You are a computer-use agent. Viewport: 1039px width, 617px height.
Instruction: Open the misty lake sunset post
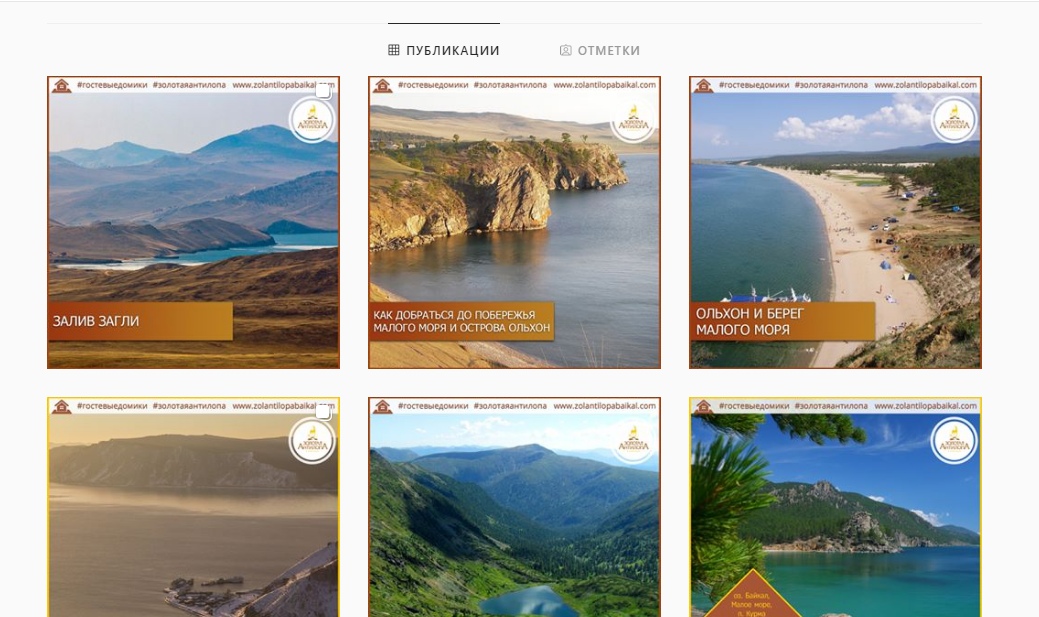click(193, 507)
